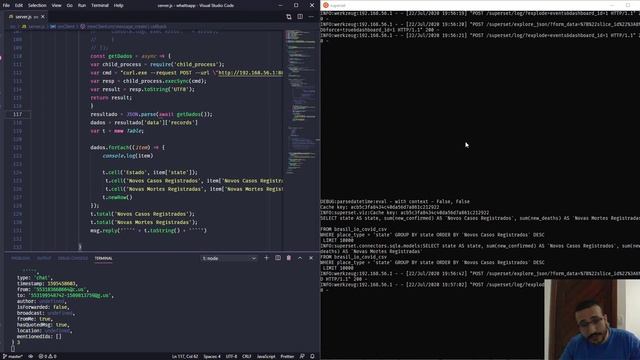This screenshot has height=360, width=640.
Task: Click the "t.cell('Estado'" code line
Action: (x=150, y=172)
